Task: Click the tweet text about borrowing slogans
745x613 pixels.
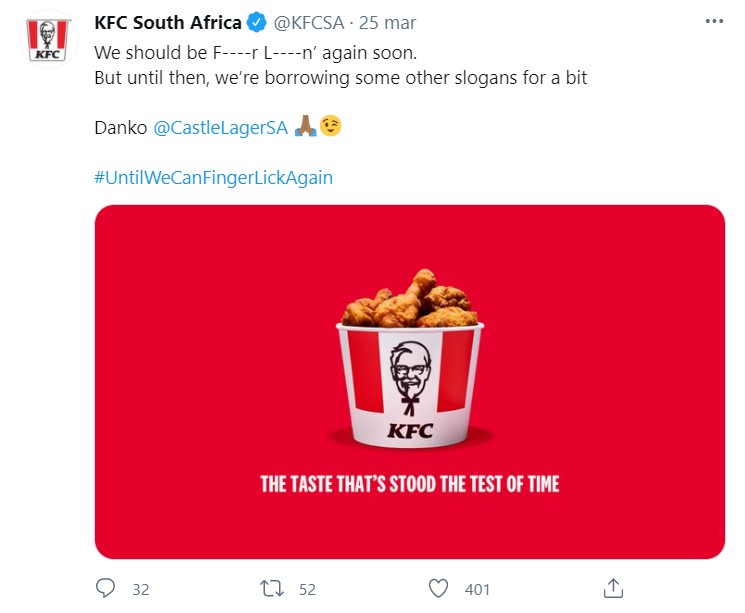Action: coord(341,77)
